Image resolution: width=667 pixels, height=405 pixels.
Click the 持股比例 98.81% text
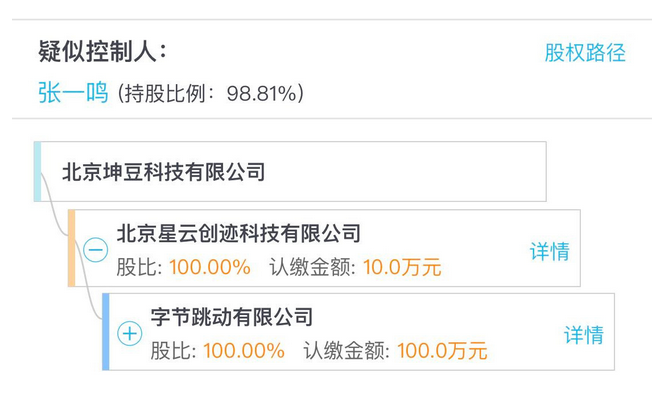pos(211,95)
